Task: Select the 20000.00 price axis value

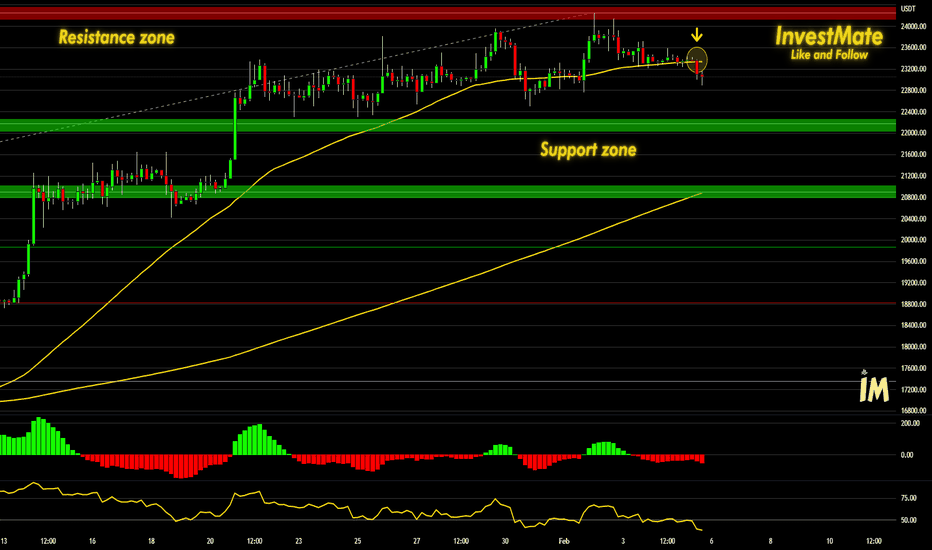Action: (913, 240)
